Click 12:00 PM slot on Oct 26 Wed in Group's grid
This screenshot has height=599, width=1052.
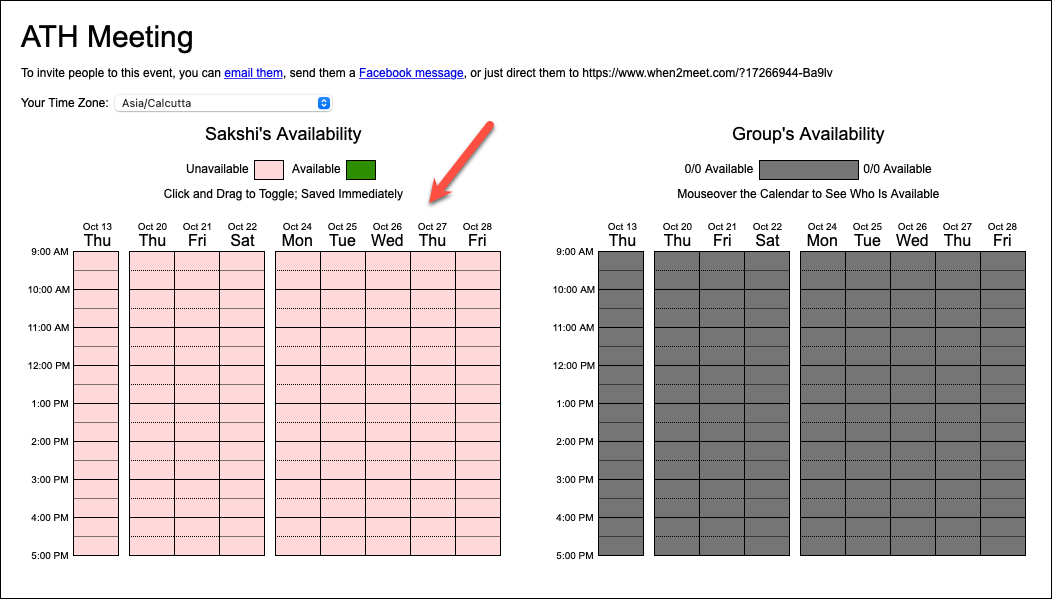[x=912, y=375]
